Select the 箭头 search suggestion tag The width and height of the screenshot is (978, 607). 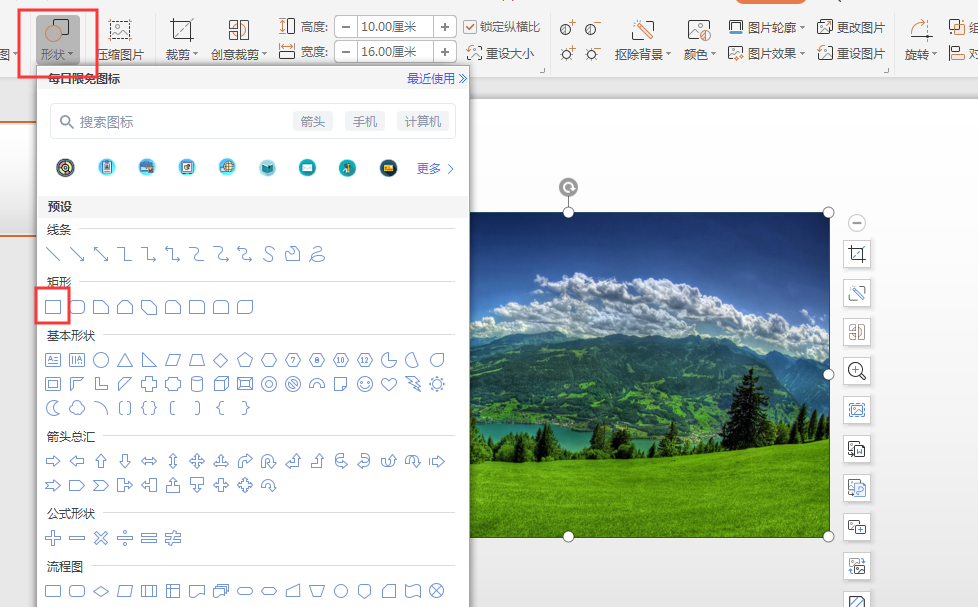click(312, 122)
